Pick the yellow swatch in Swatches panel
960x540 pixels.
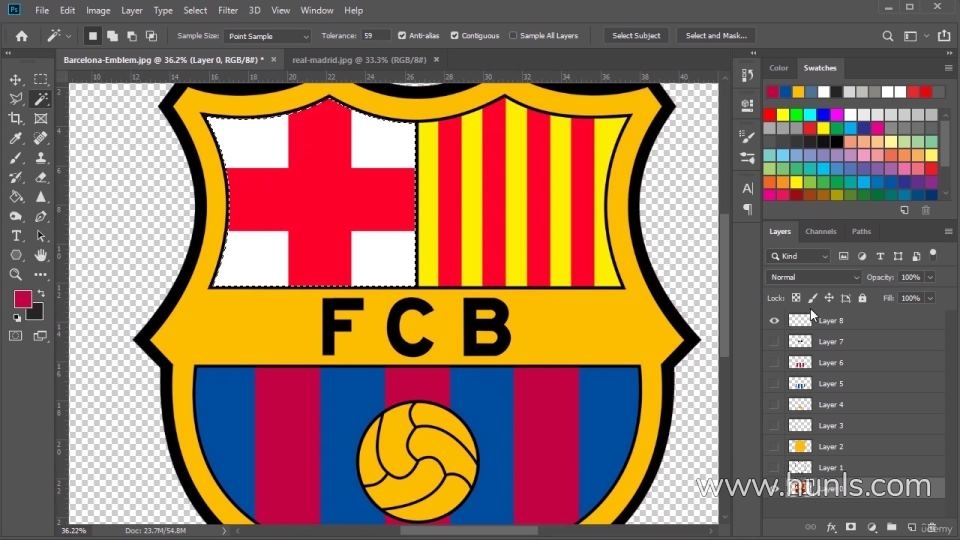coord(783,114)
